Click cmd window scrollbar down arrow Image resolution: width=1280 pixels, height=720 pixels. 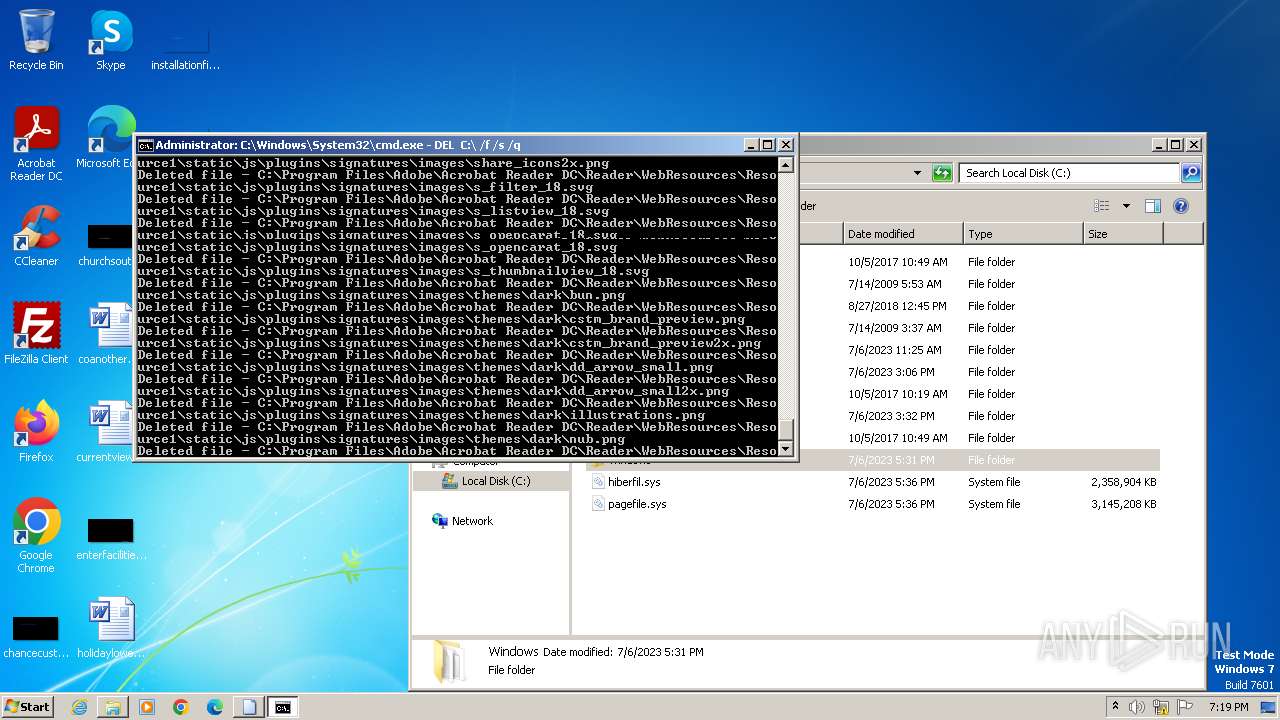(786, 449)
